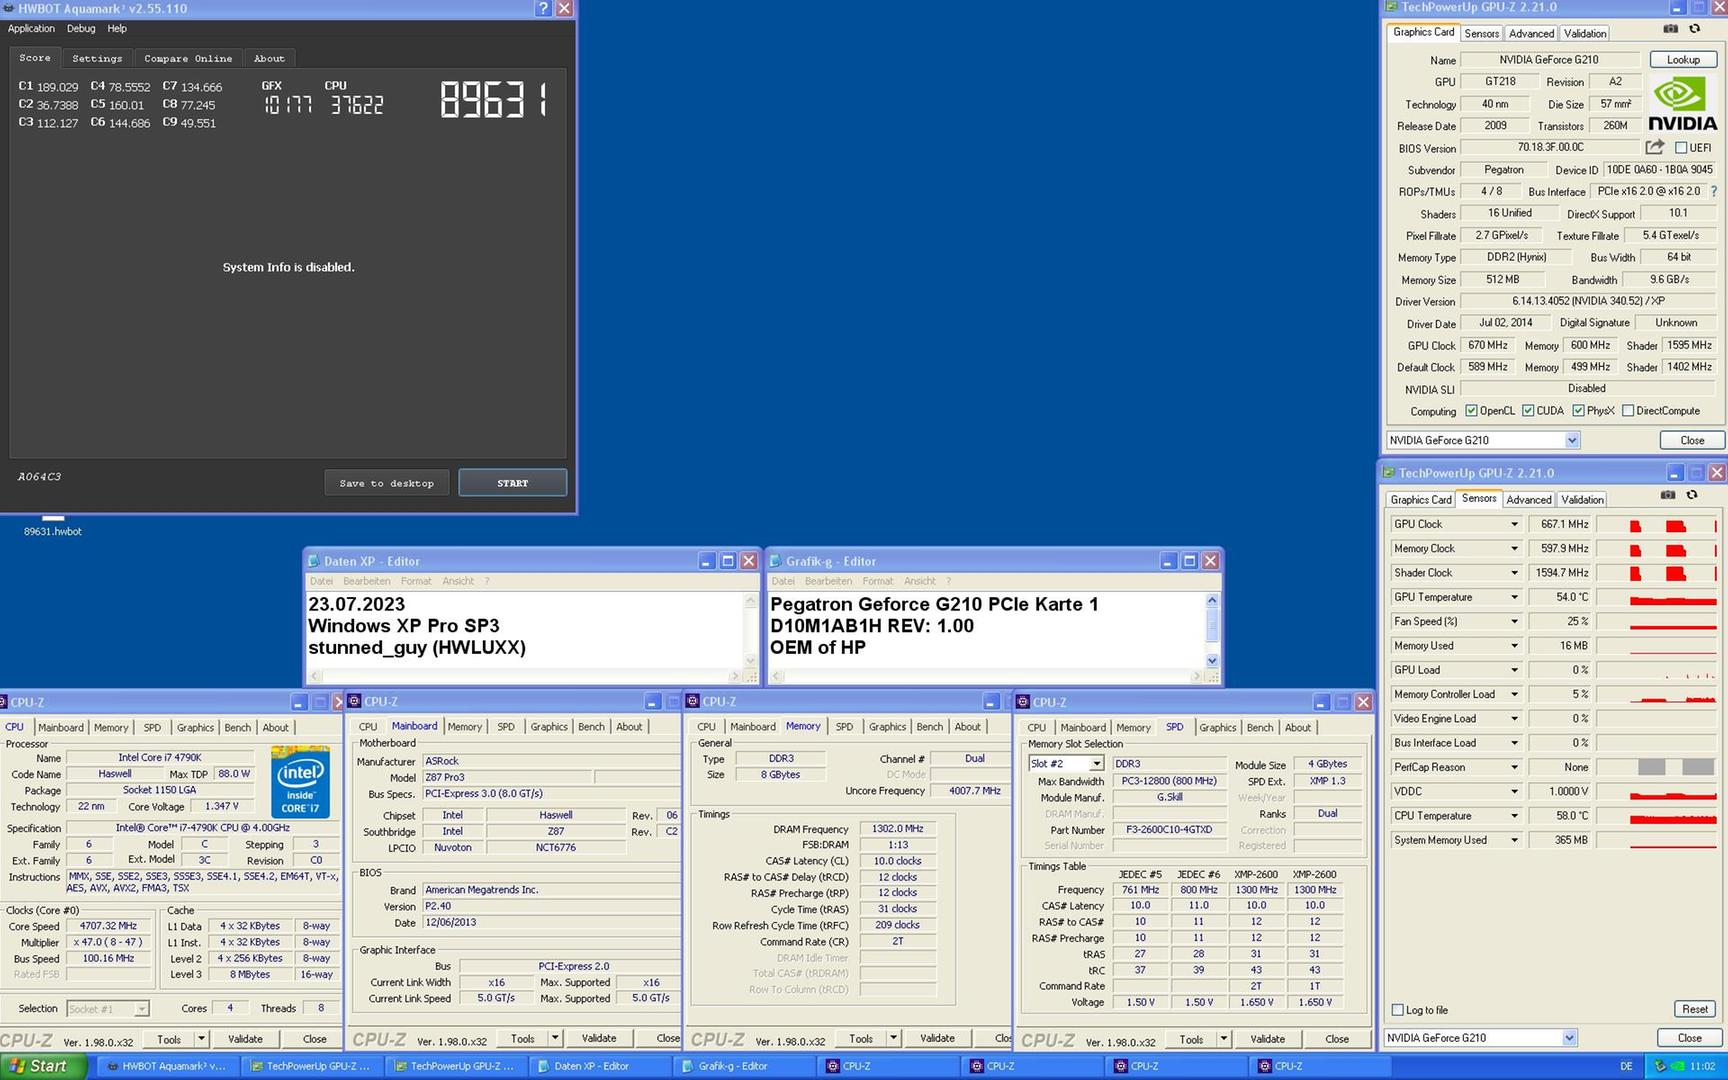Viewport: 1728px width, 1080px height.
Task: Click the Grafik-g Editor notepad title icon
Action: pos(775,561)
